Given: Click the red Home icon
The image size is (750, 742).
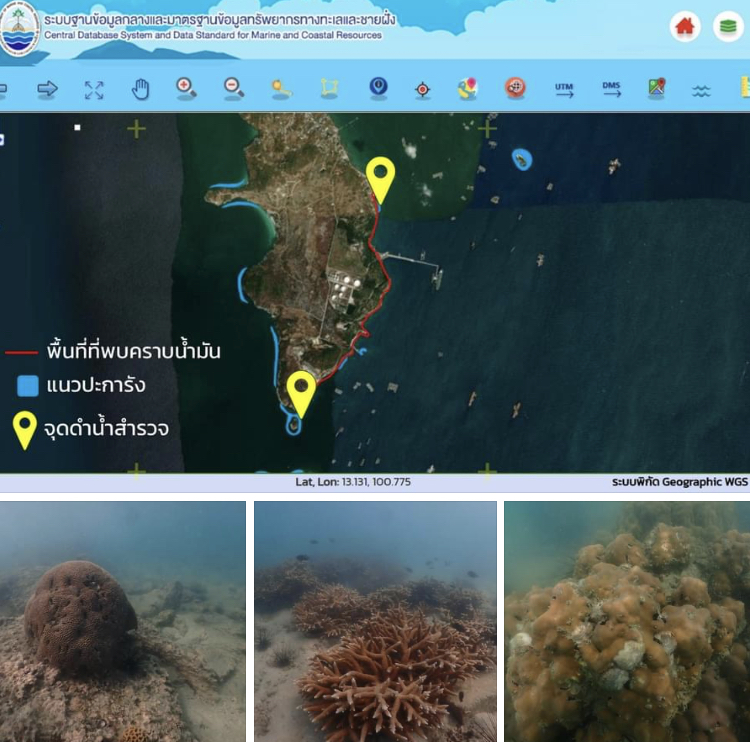Looking at the screenshot, I should click(x=685, y=26).
